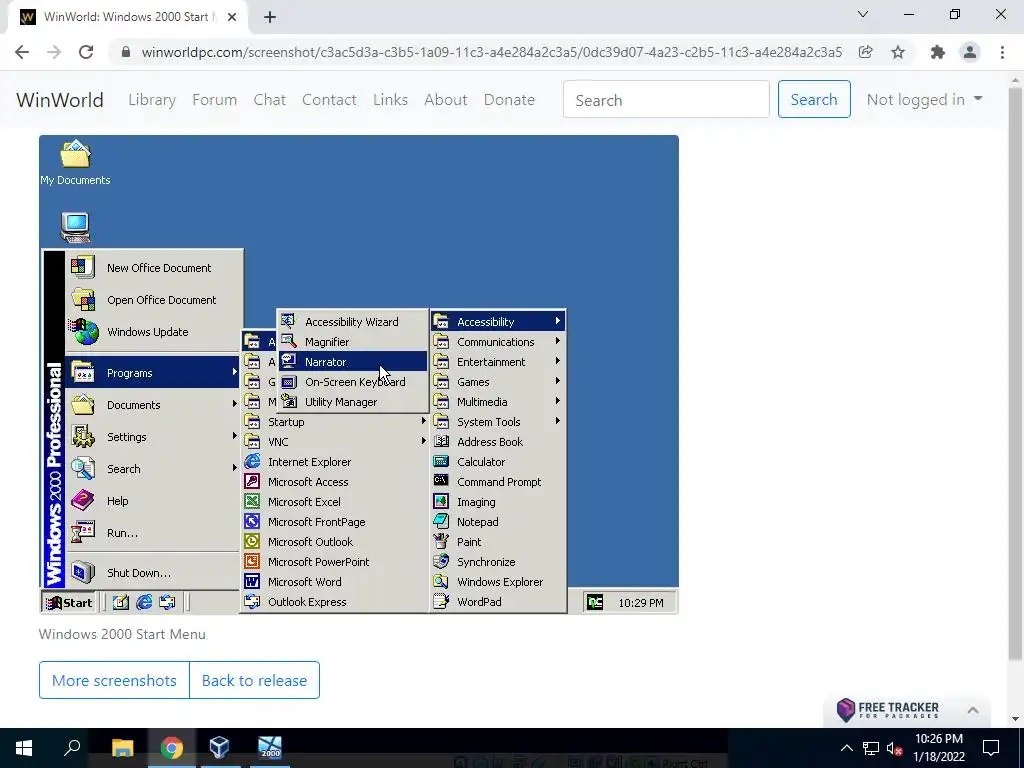Click the Settings submenu arrow
The height and width of the screenshot is (768, 1024).
click(234, 436)
